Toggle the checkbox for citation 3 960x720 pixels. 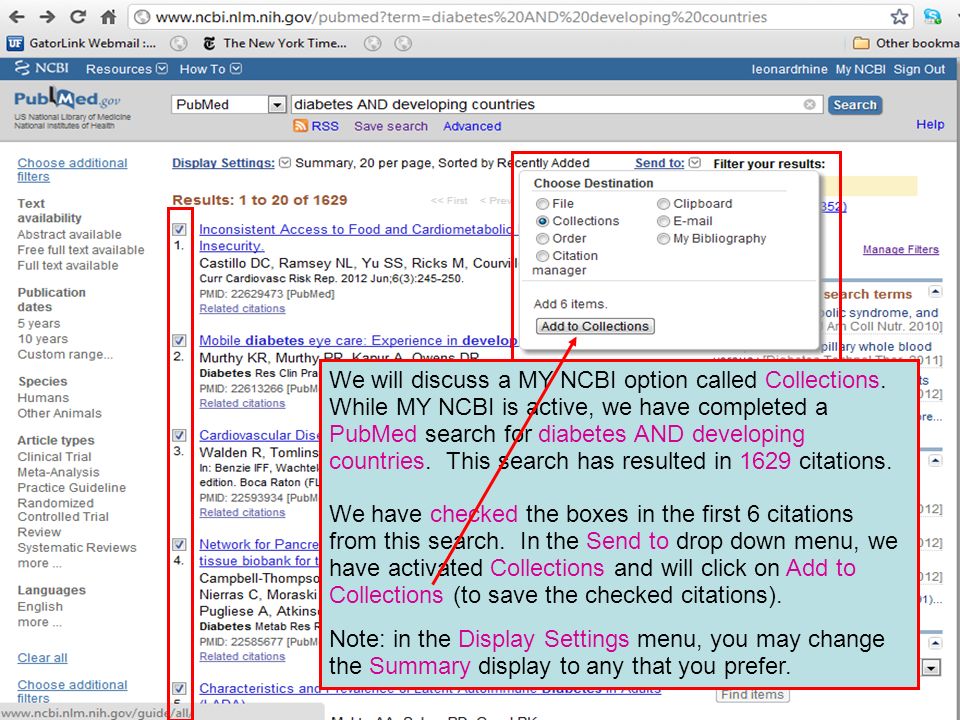(179, 435)
